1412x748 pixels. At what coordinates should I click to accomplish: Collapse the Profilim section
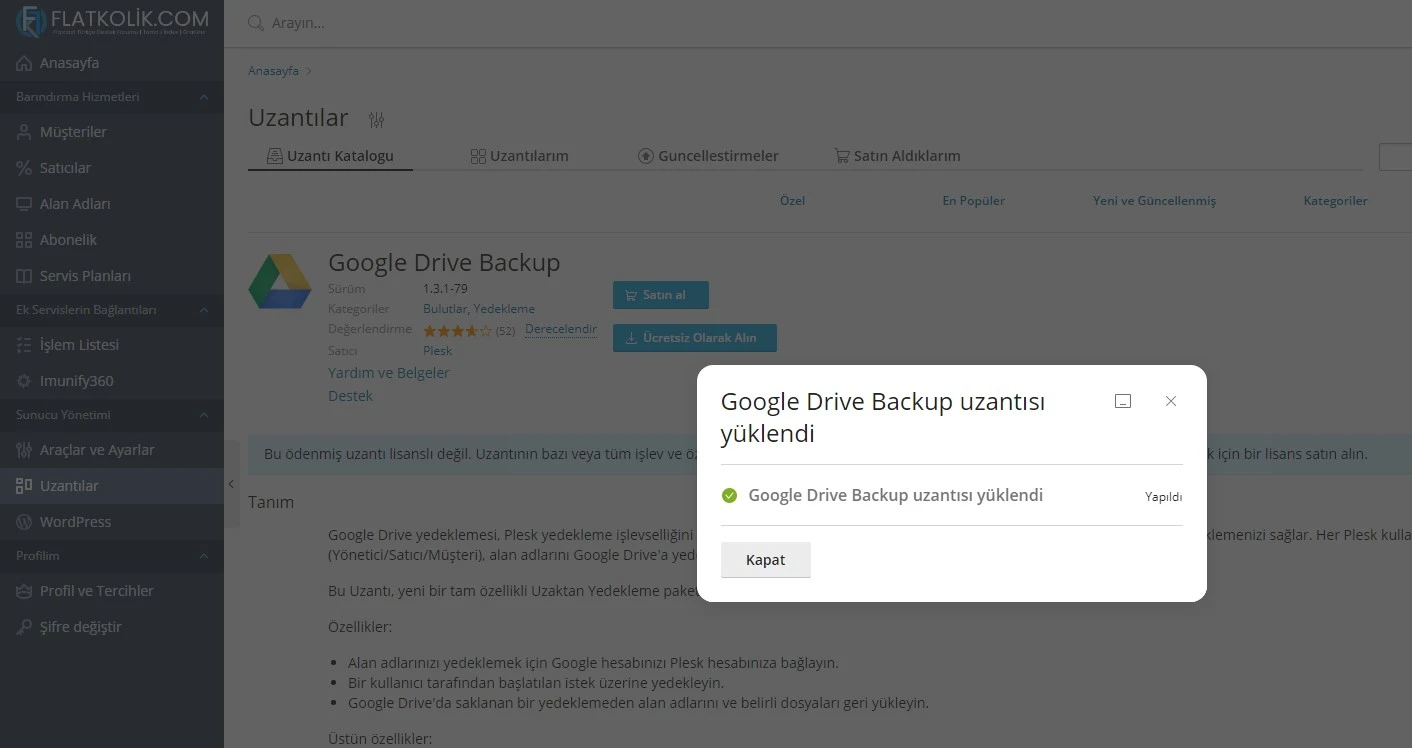coord(204,556)
